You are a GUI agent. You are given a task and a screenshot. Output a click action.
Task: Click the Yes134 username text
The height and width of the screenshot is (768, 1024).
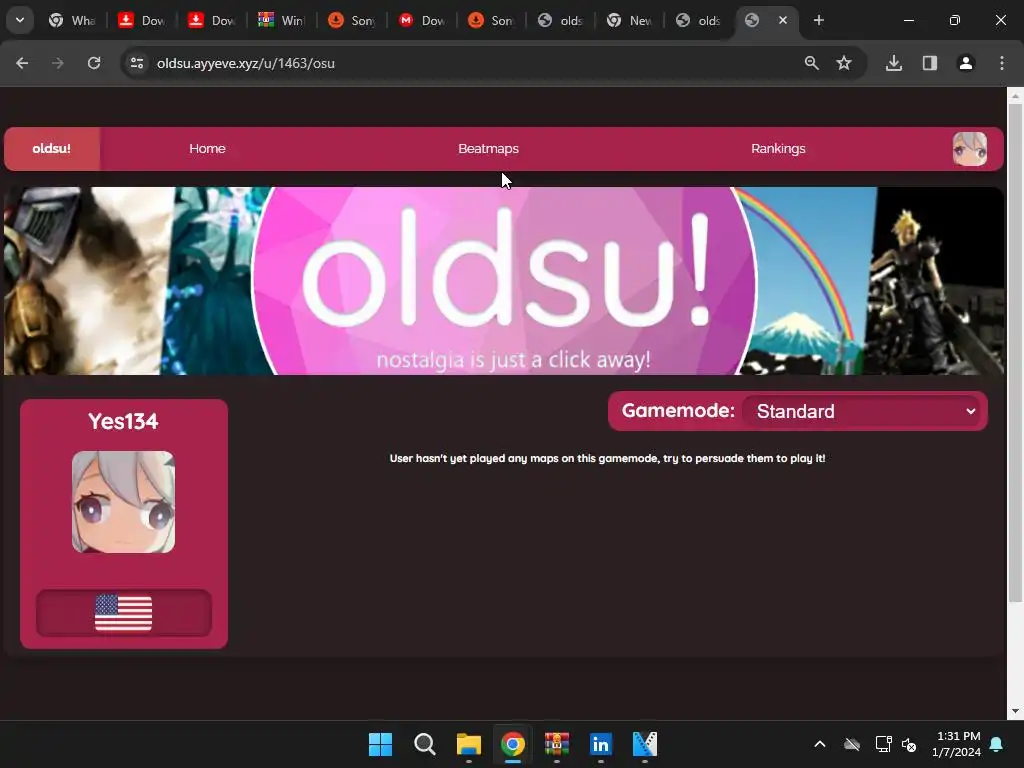(x=123, y=422)
